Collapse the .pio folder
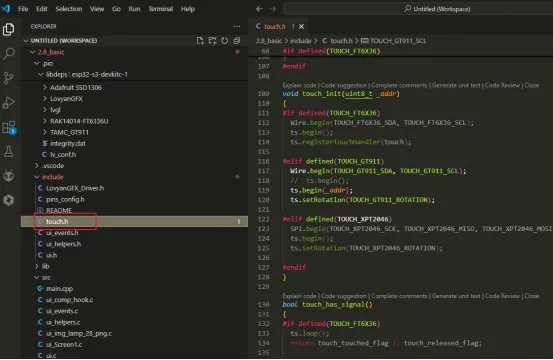This screenshot has height=360, width=553. tap(48, 63)
